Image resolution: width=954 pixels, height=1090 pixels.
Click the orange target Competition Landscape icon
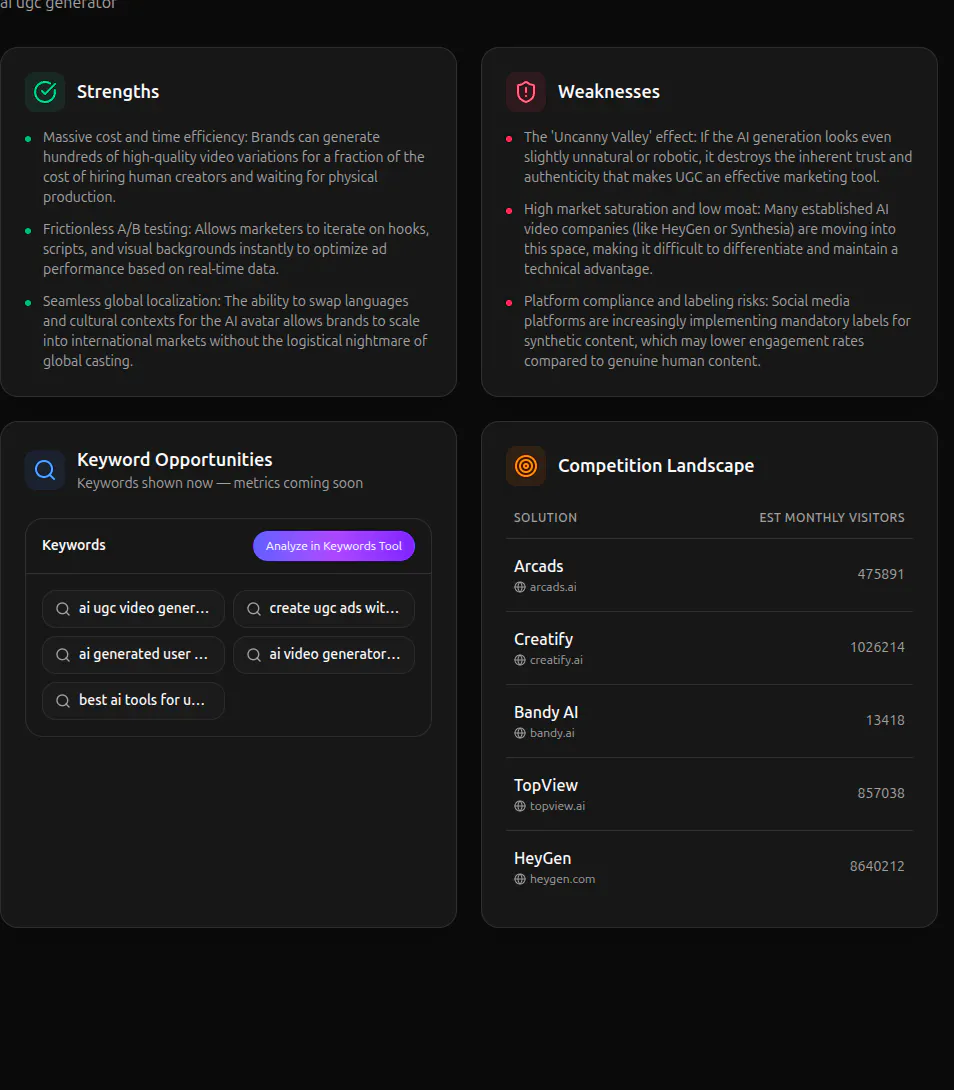526,466
